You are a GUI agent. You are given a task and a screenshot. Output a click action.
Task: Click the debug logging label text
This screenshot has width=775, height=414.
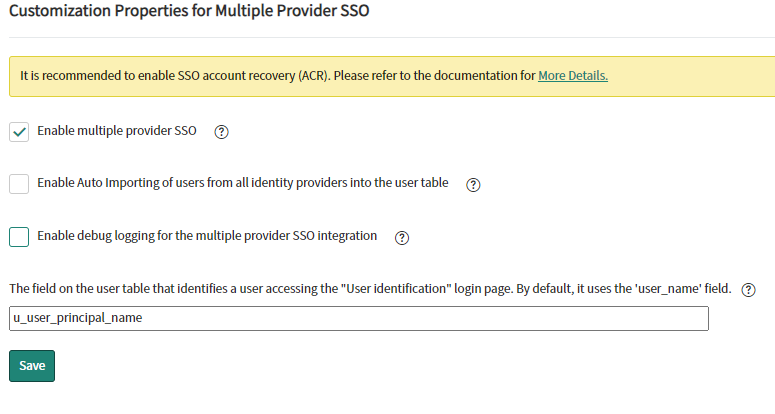point(207,236)
